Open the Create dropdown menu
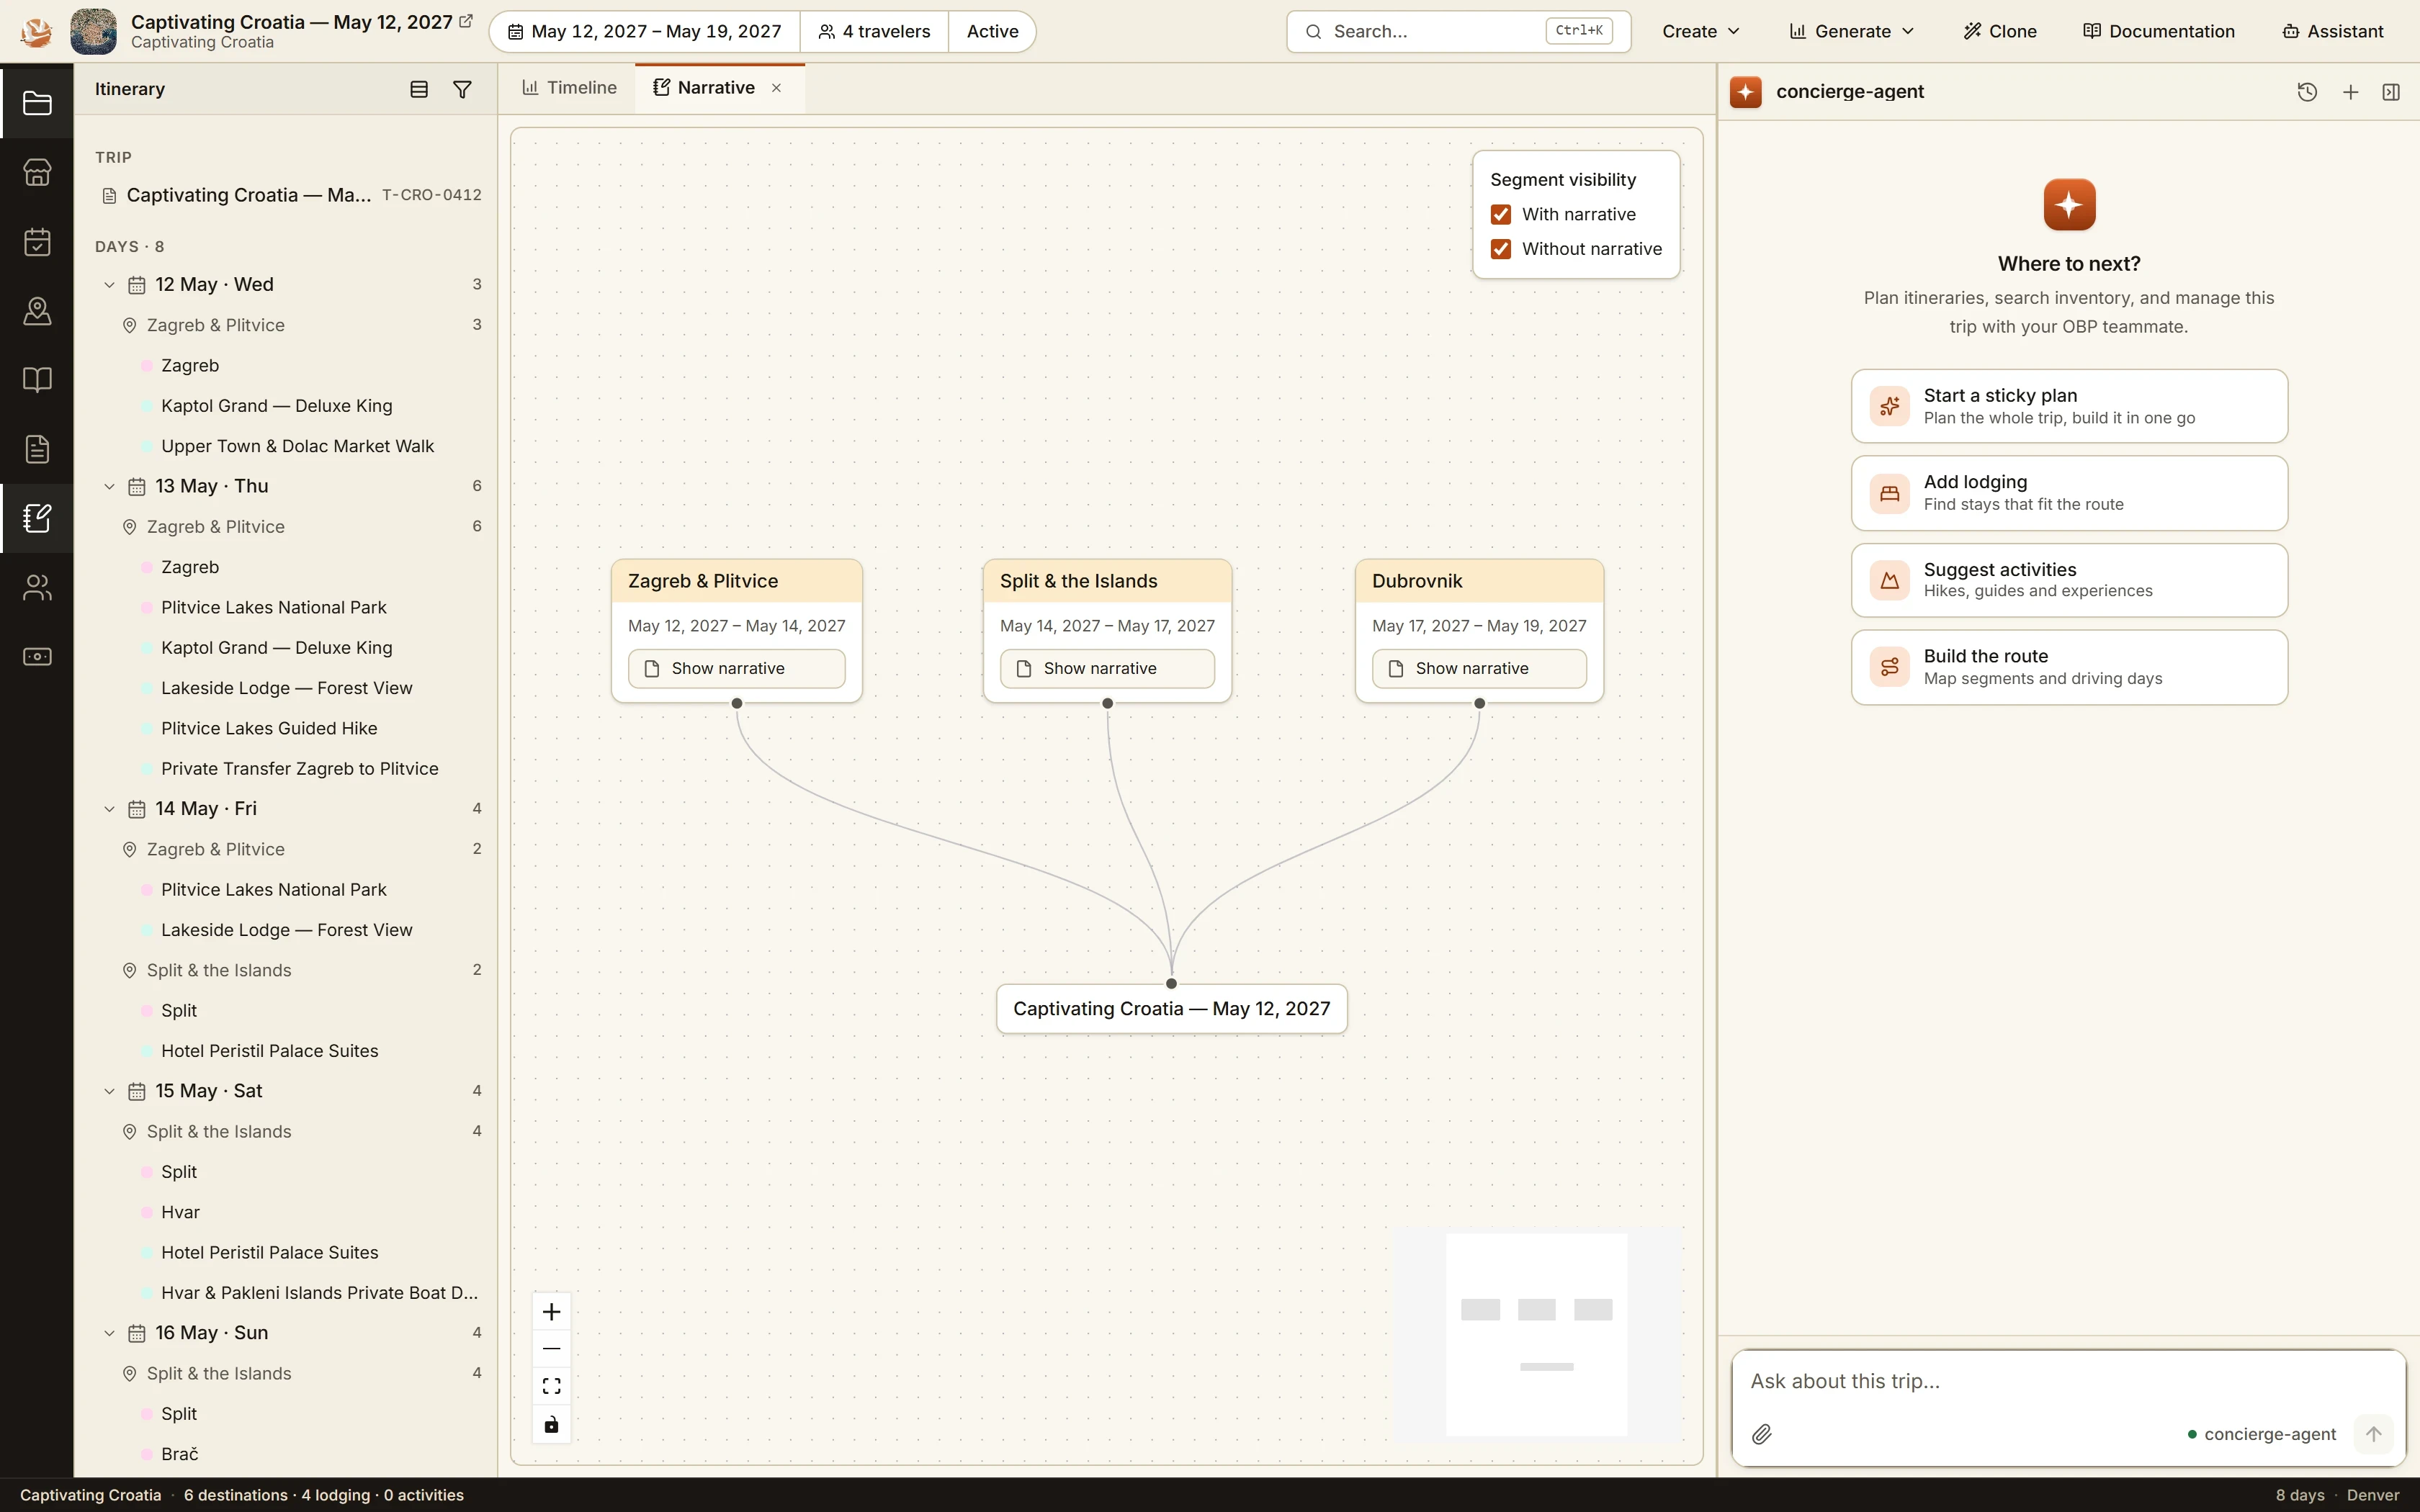Image resolution: width=2420 pixels, height=1512 pixels. (x=1700, y=31)
